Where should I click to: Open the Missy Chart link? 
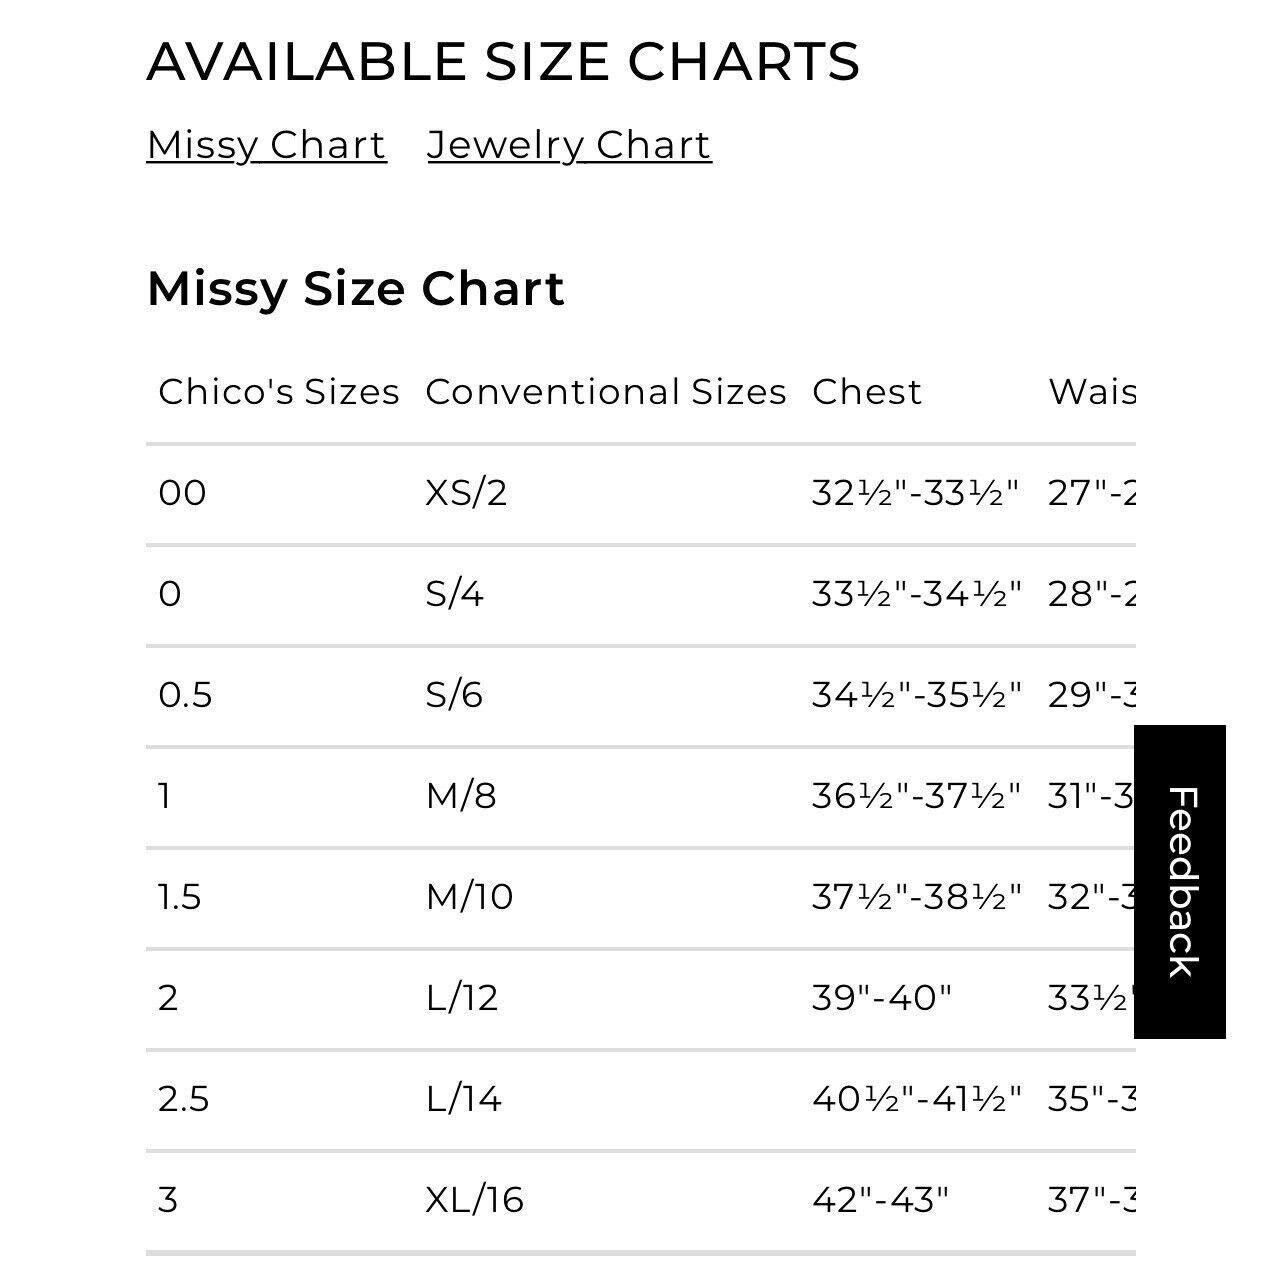pyautogui.click(x=266, y=145)
